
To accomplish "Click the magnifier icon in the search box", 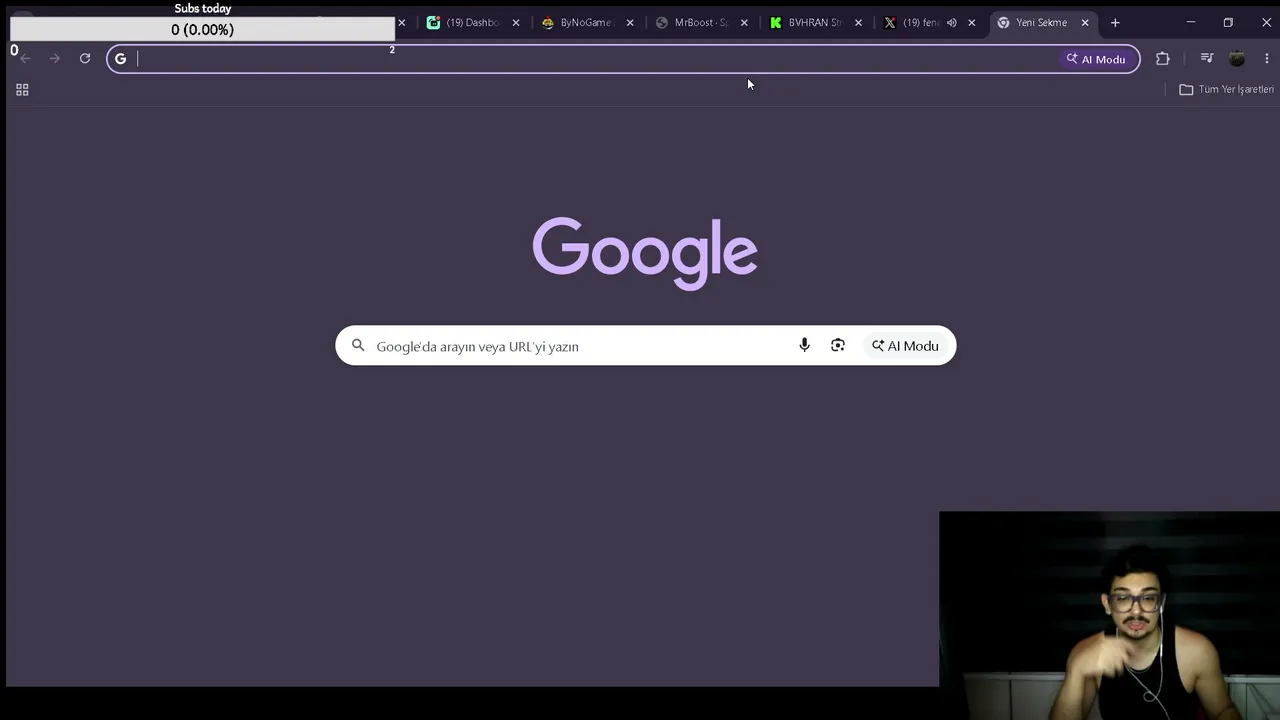I will click(x=358, y=346).
